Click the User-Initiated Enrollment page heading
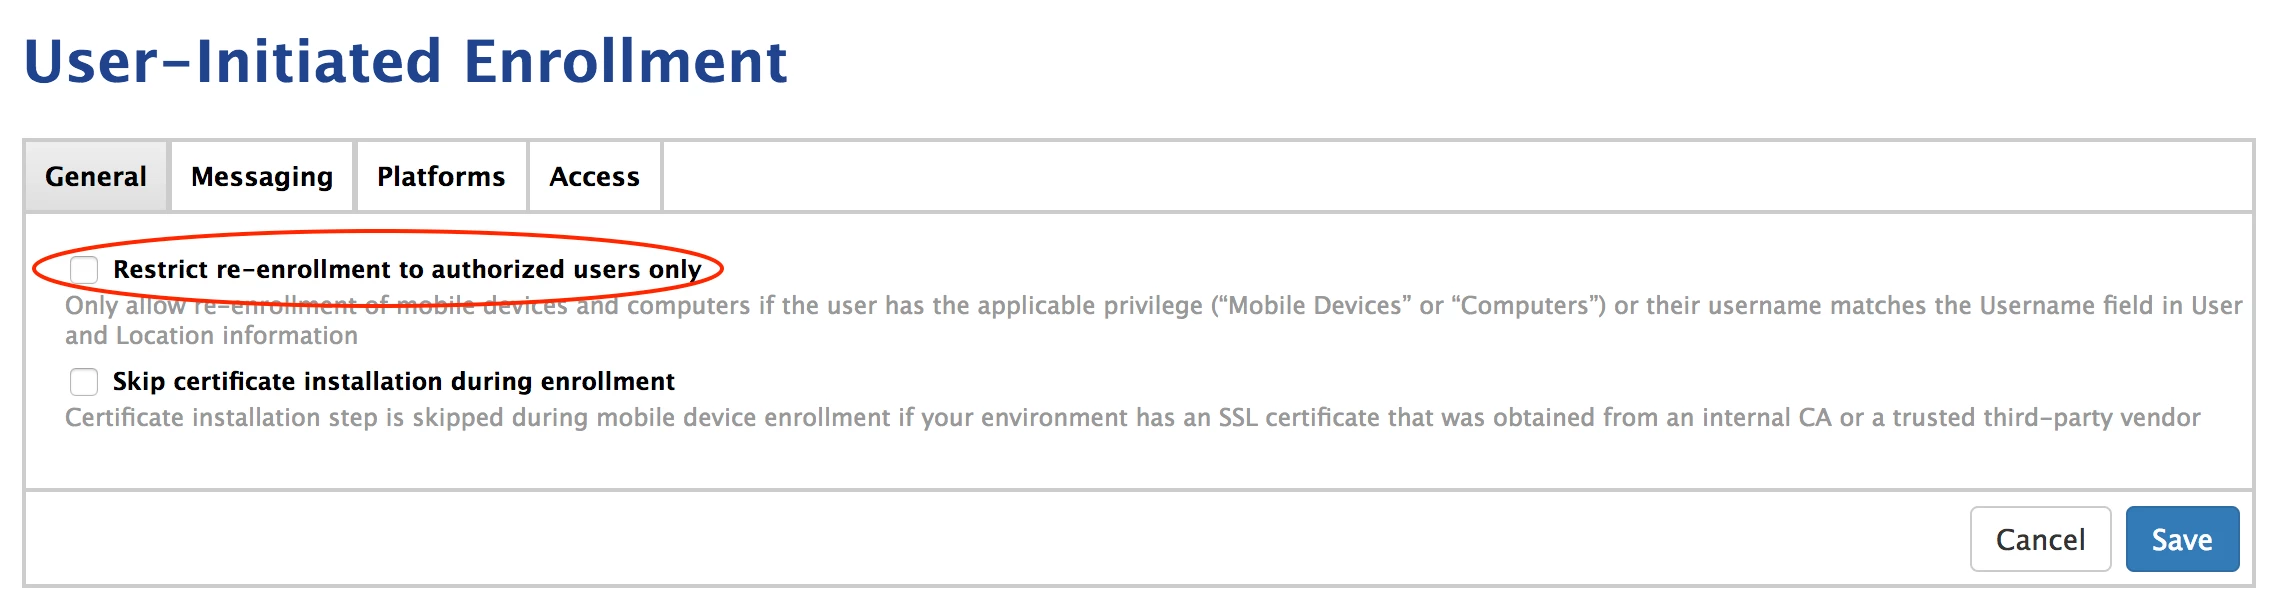Image resolution: width=2278 pixels, height=614 pixels. (405, 61)
